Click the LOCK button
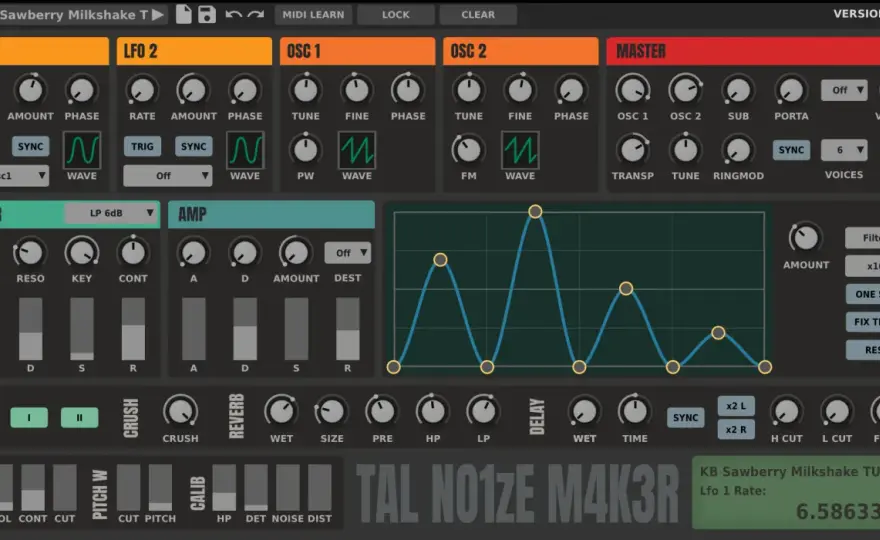This screenshot has height=540, width=880. point(396,15)
